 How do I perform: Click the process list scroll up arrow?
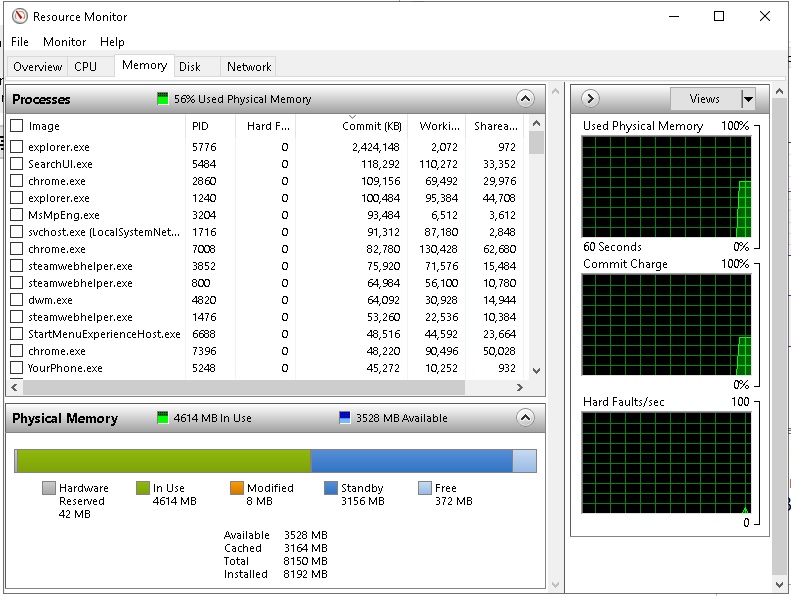[536, 123]
